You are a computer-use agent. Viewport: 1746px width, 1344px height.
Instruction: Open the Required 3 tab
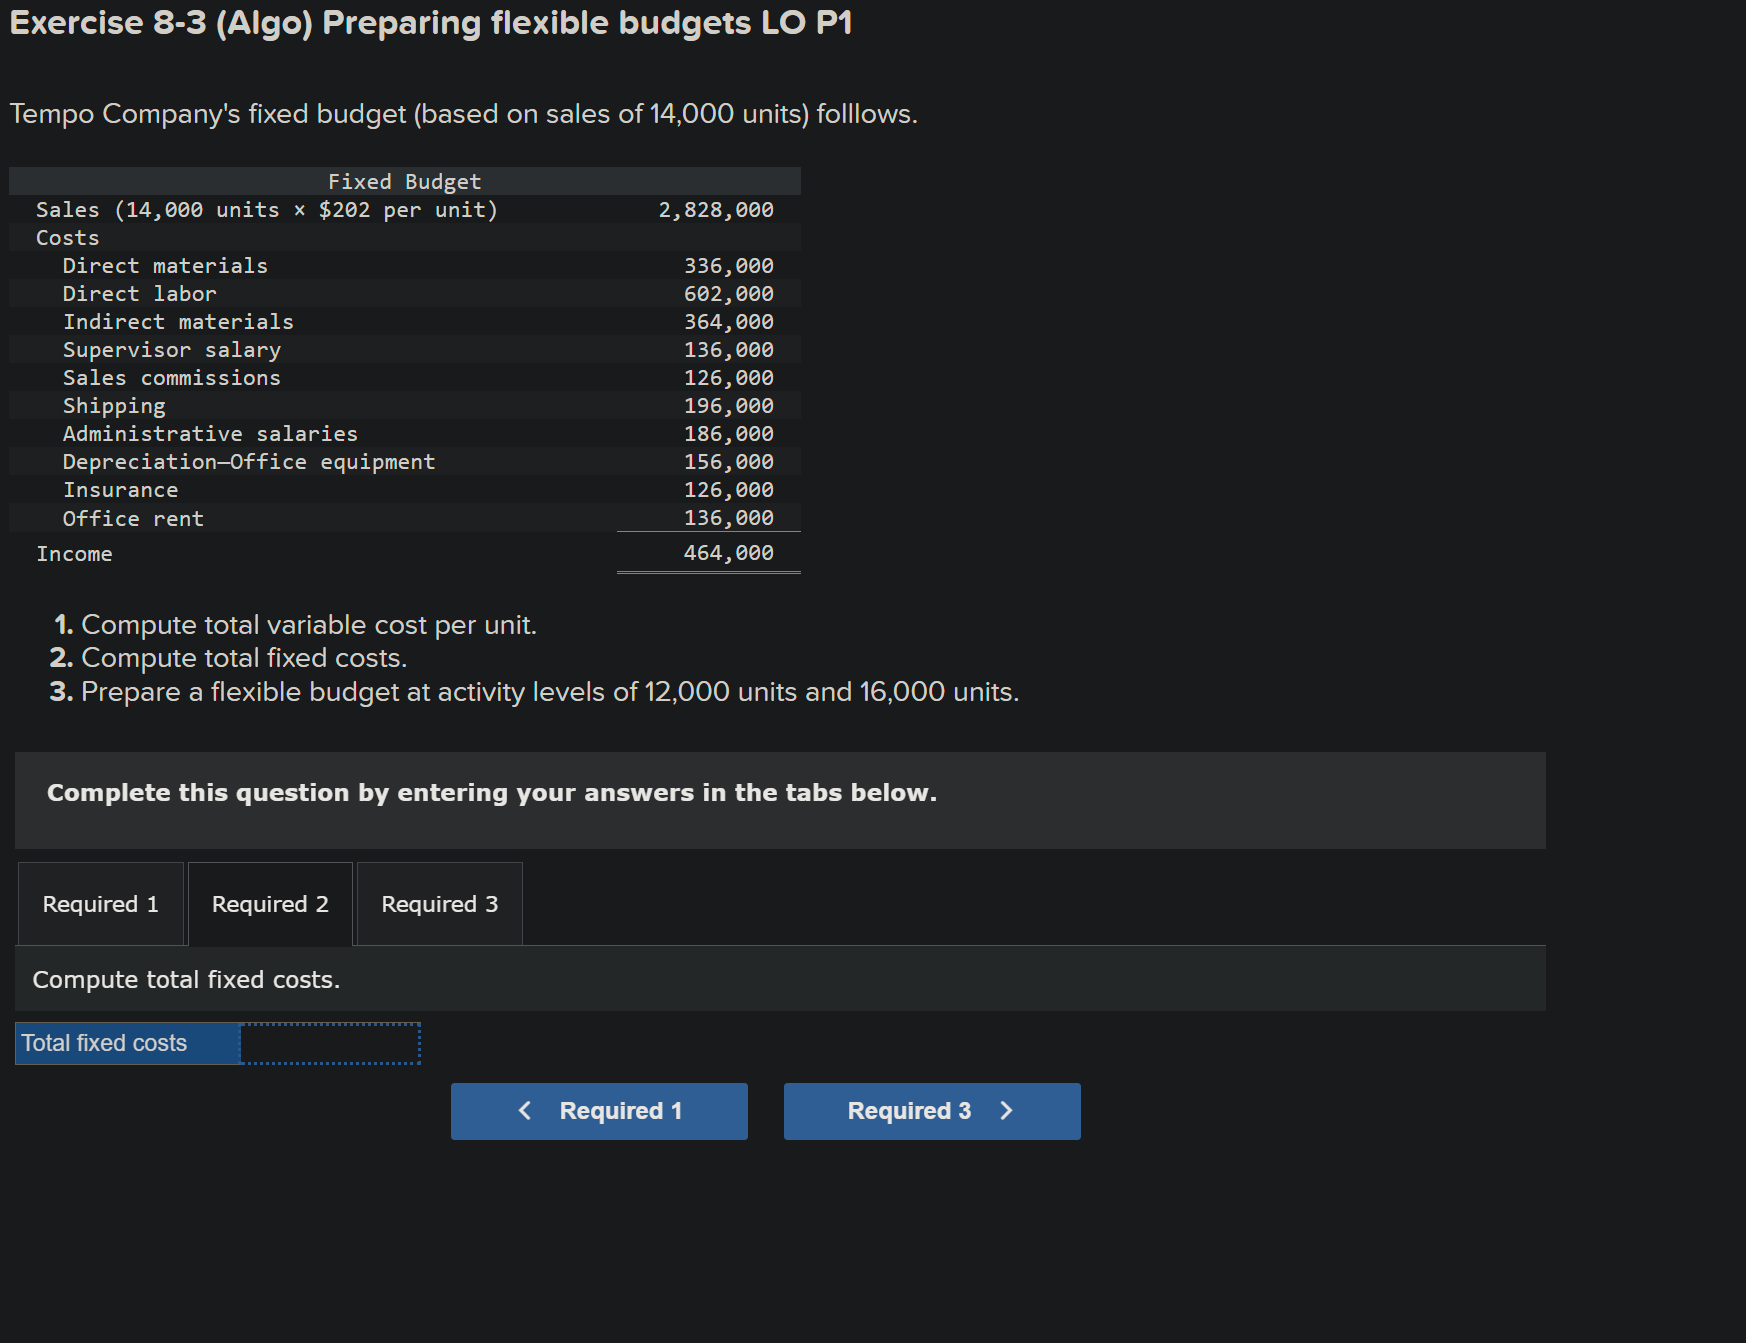point(438,903)
